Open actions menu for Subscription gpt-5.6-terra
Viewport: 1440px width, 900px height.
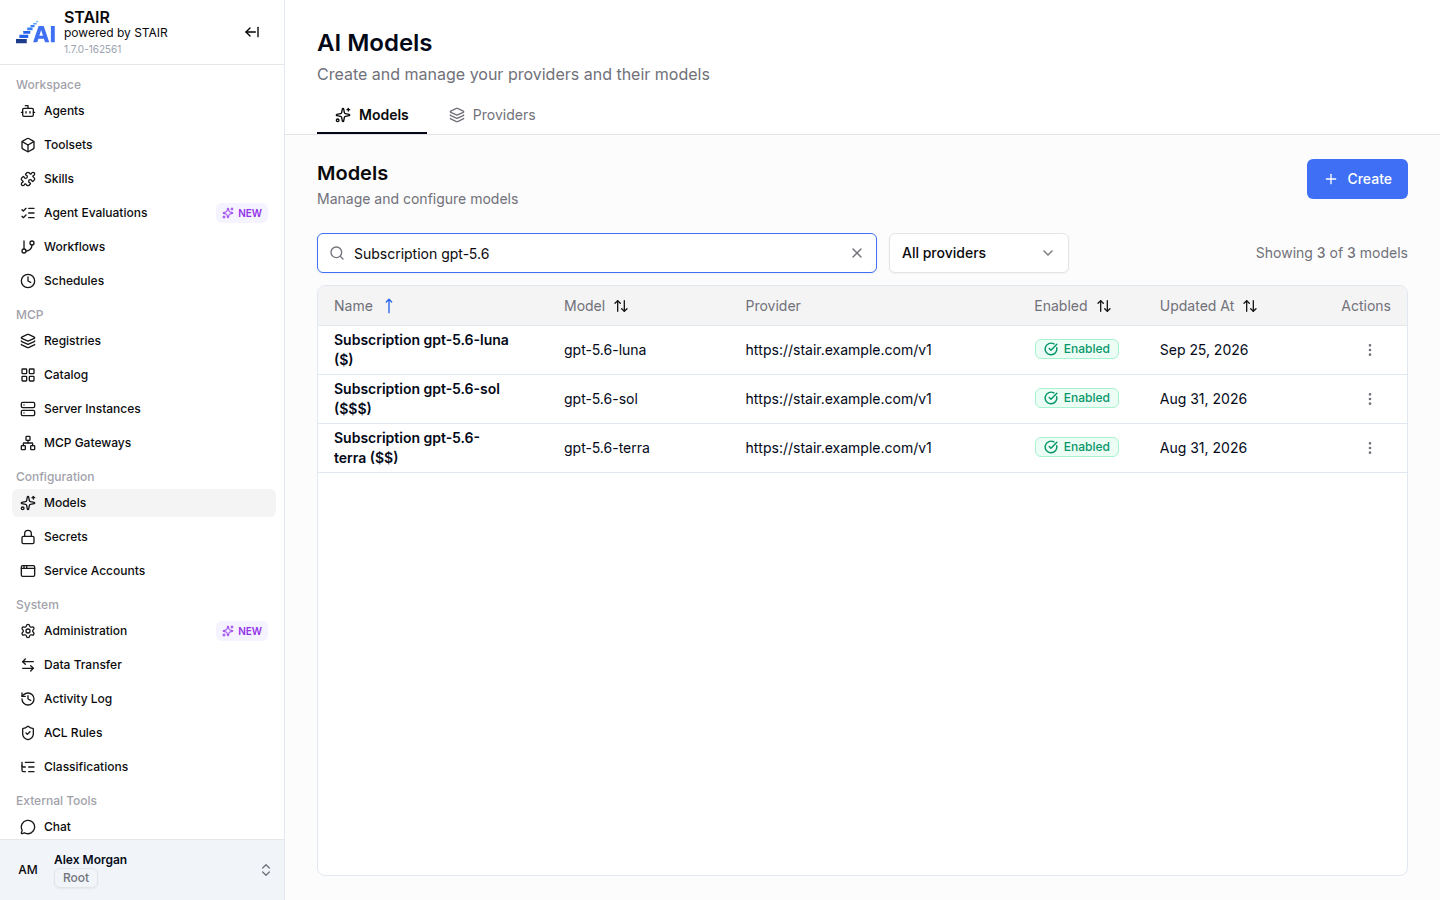point(1370,448)
